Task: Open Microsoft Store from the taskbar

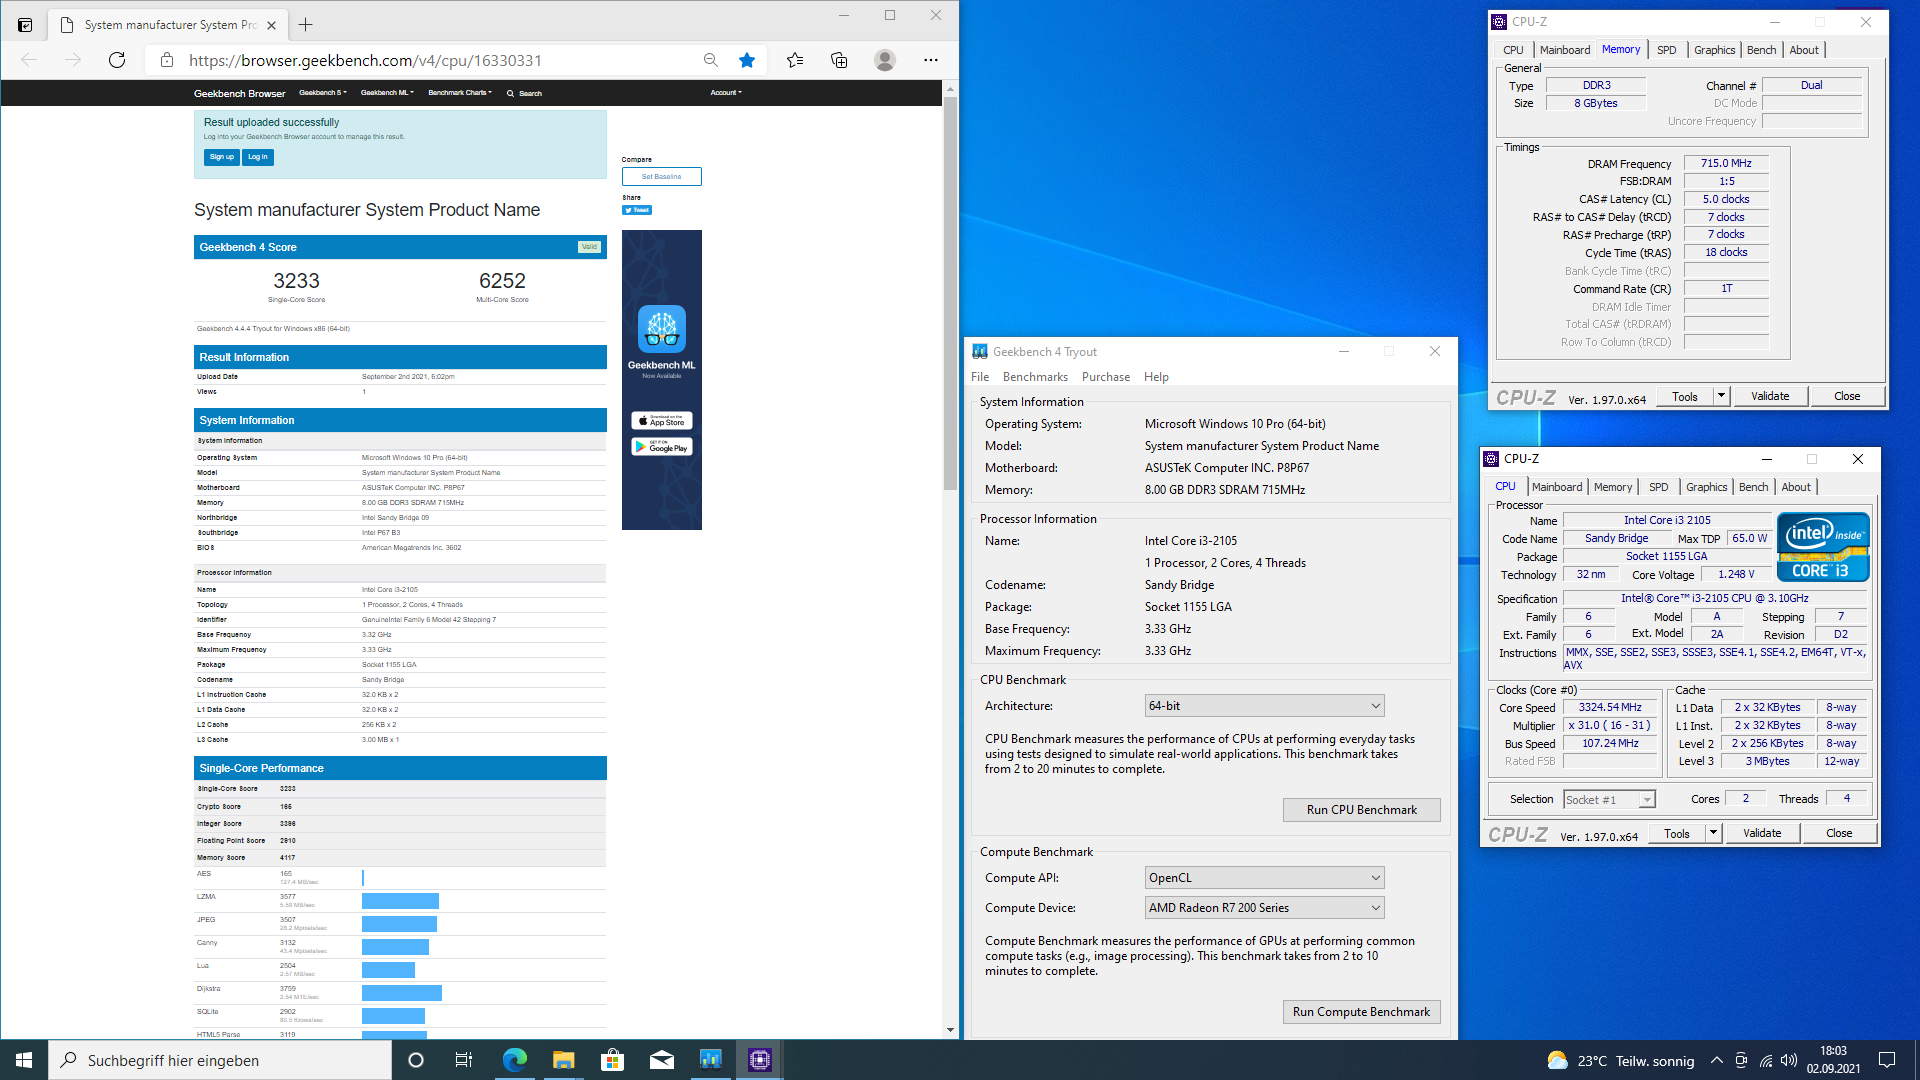Action: coord(612,1060)
